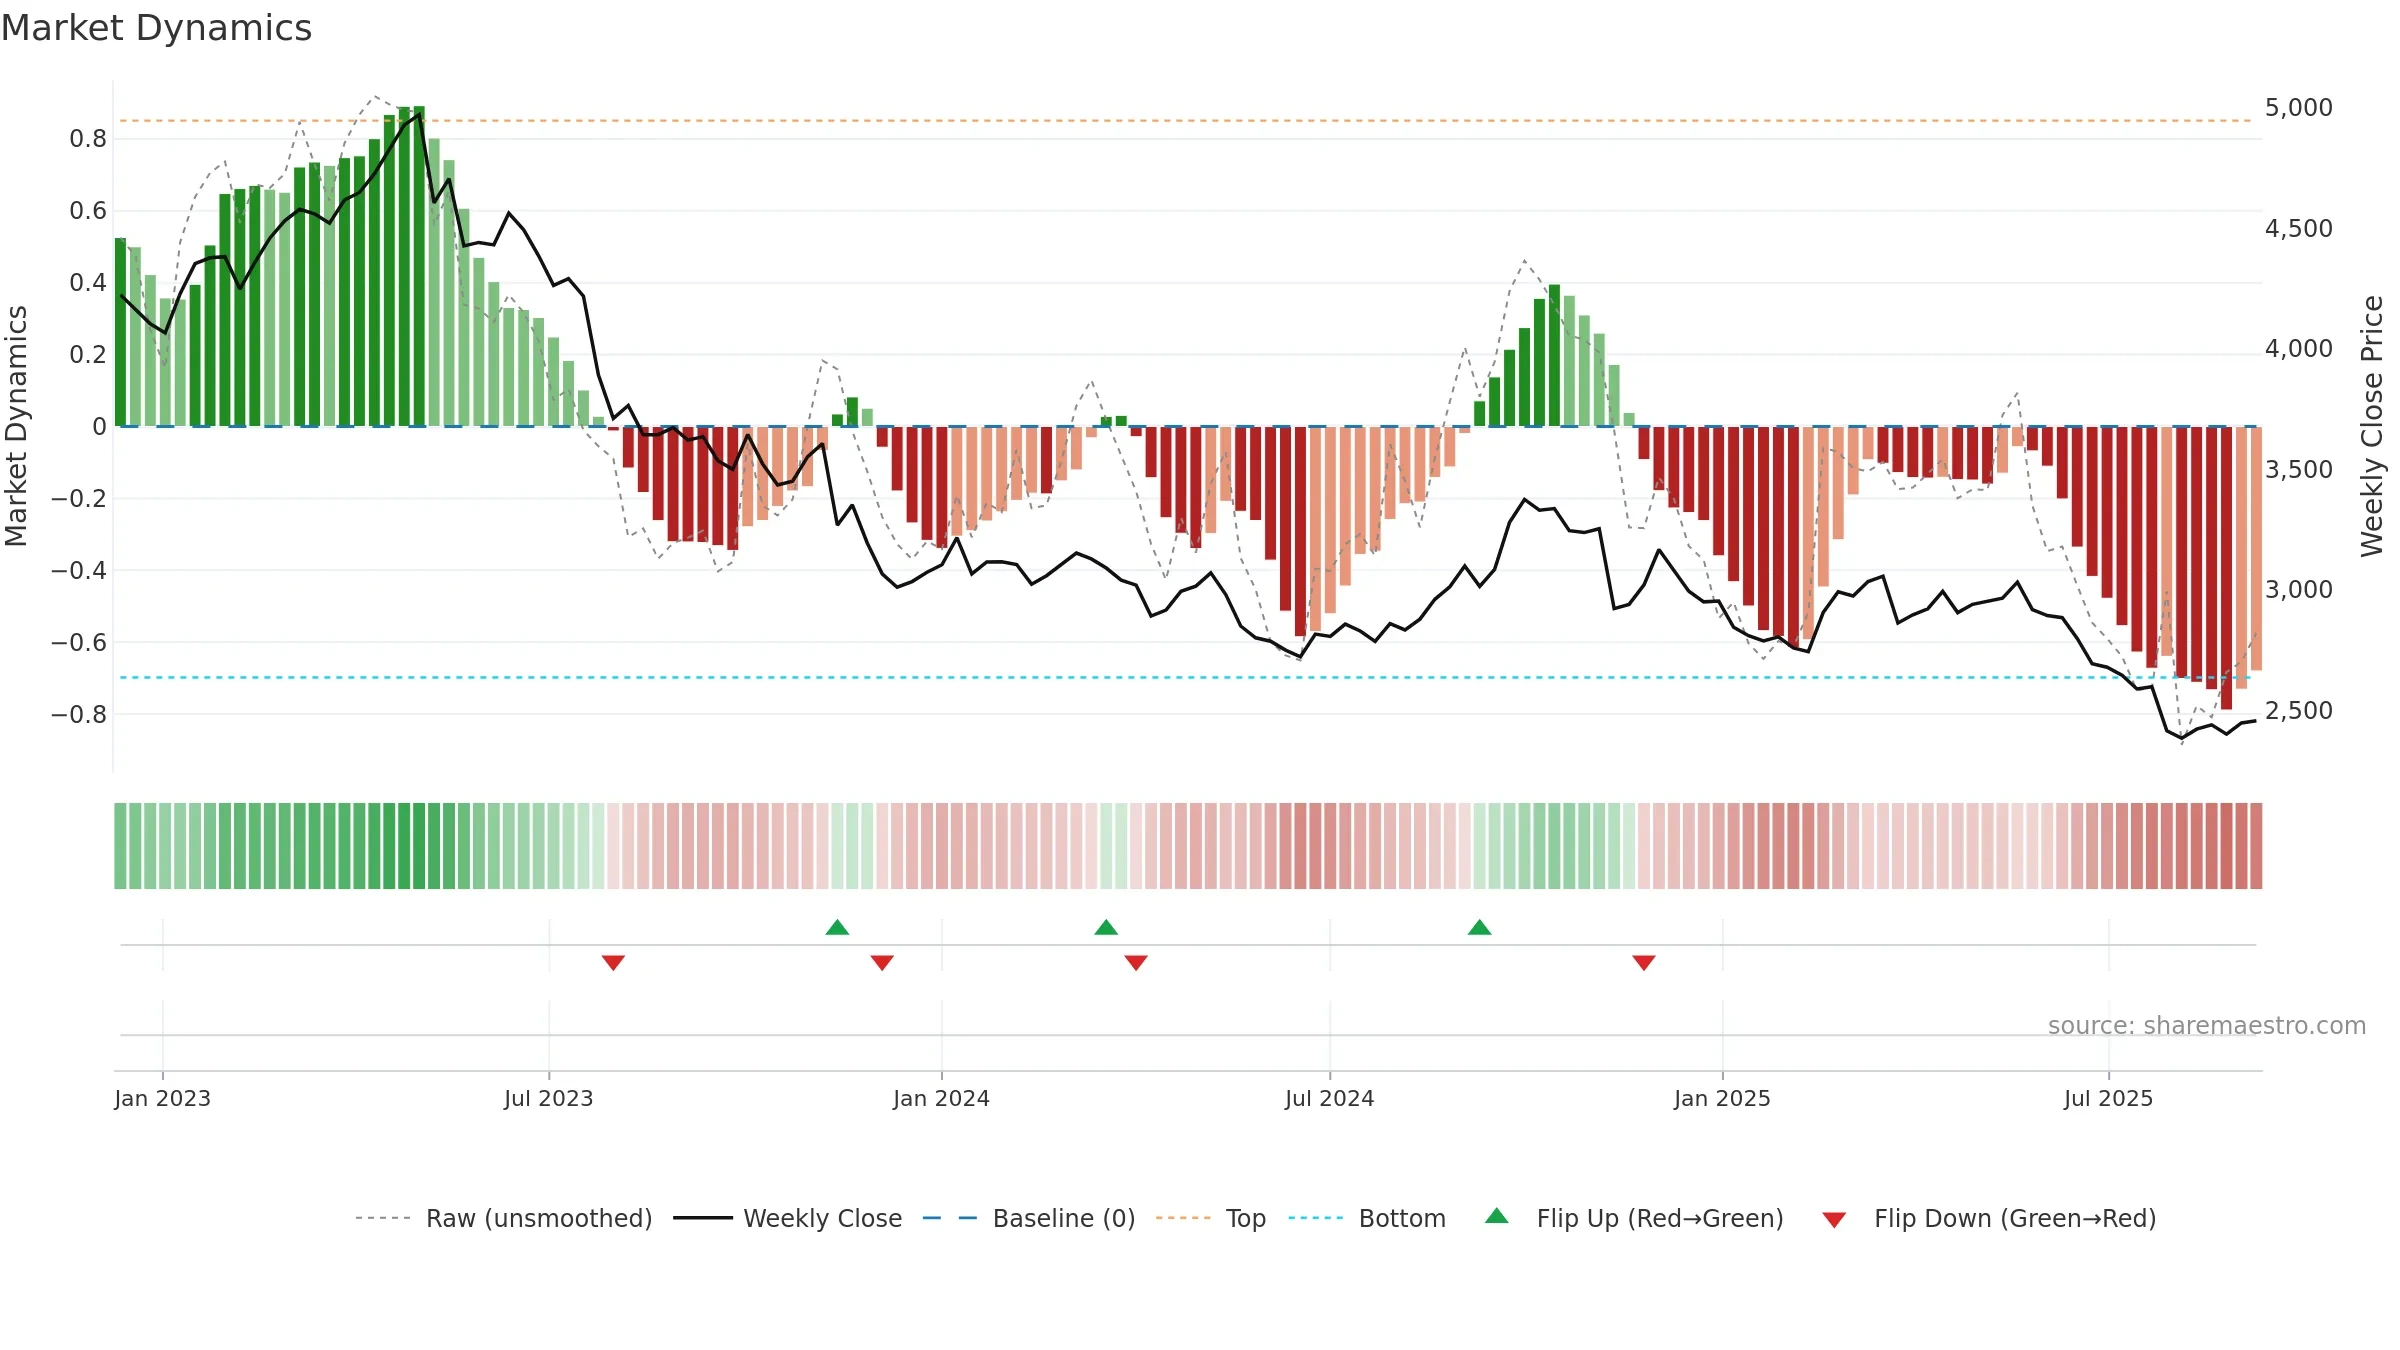Click the −0.8 left axis tick label
Viewport: 2400px width, 1350px height.
point(79,714)
